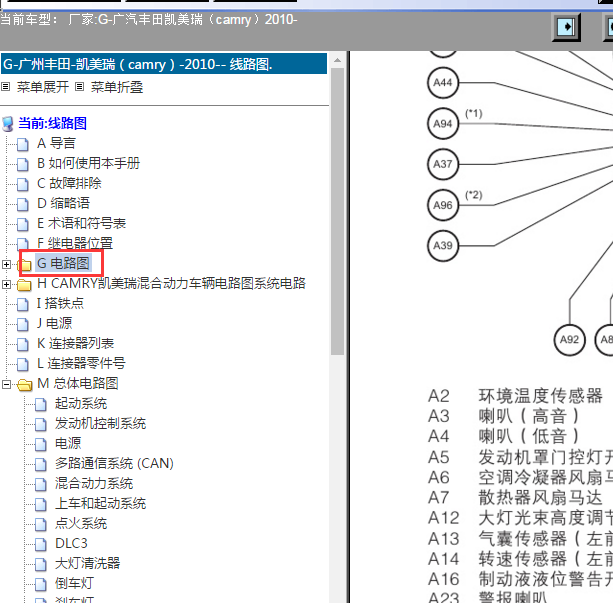Click the document icon for L 连接器零件号
The height and width of the screenshot is (603, 613).
[23, 364]
